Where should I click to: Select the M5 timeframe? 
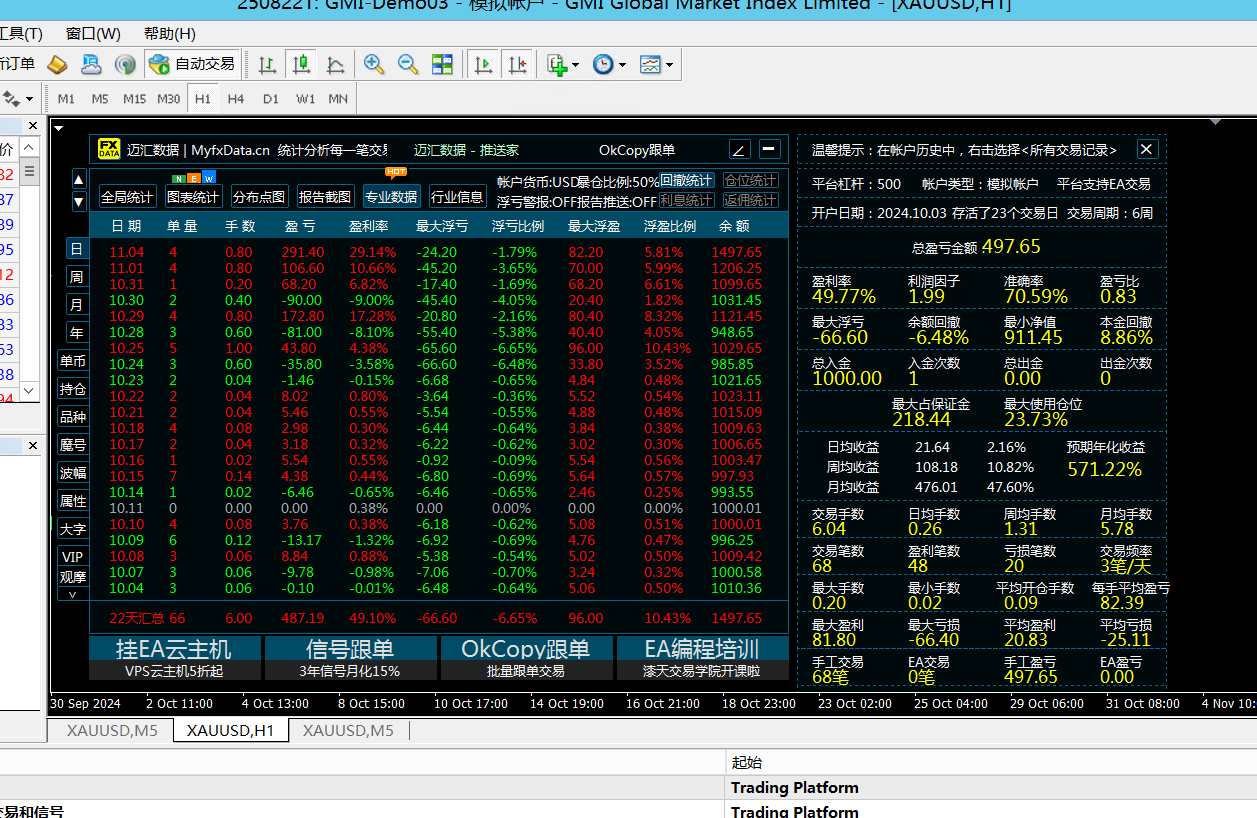point(100,99)
